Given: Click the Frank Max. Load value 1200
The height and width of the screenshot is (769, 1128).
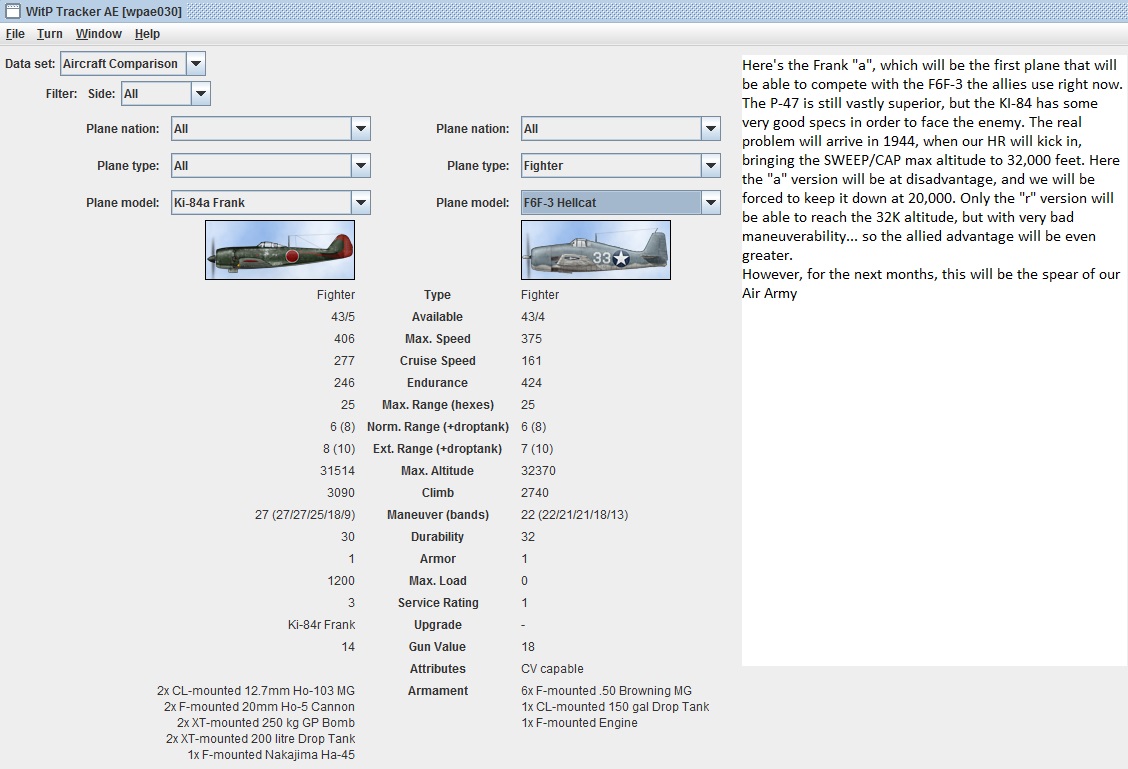Looking at the screenshot, I should coord(341,581).
